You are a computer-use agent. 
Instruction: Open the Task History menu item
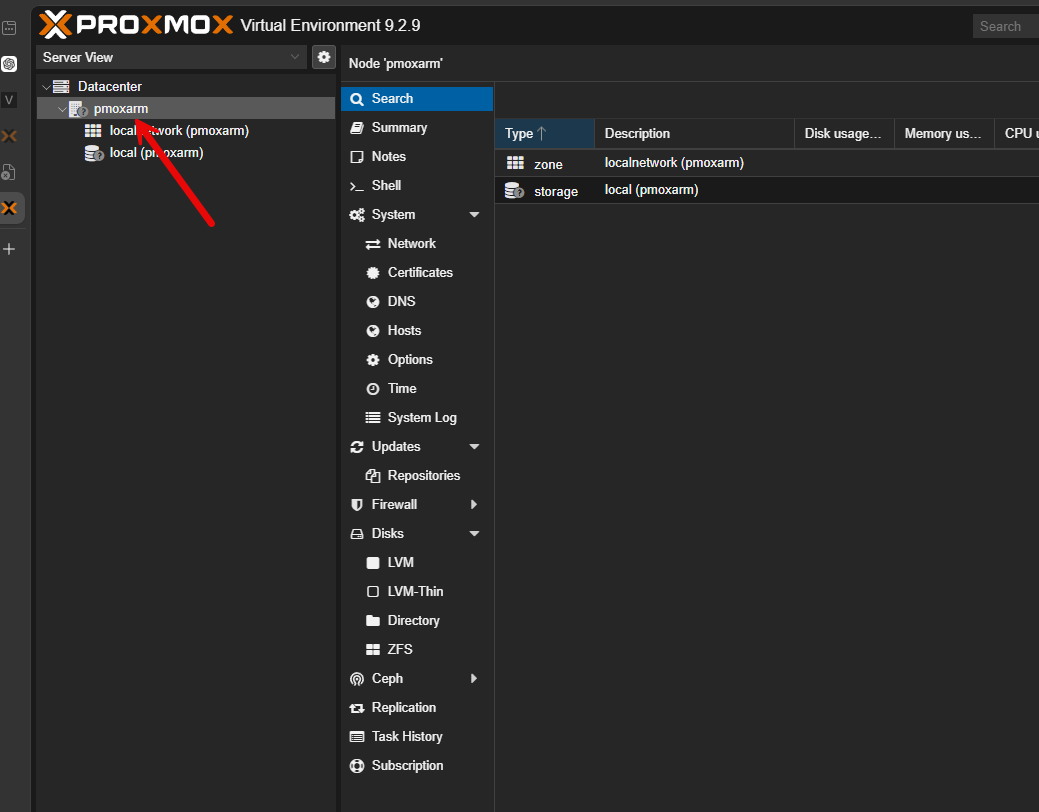(x=417, y=736)
